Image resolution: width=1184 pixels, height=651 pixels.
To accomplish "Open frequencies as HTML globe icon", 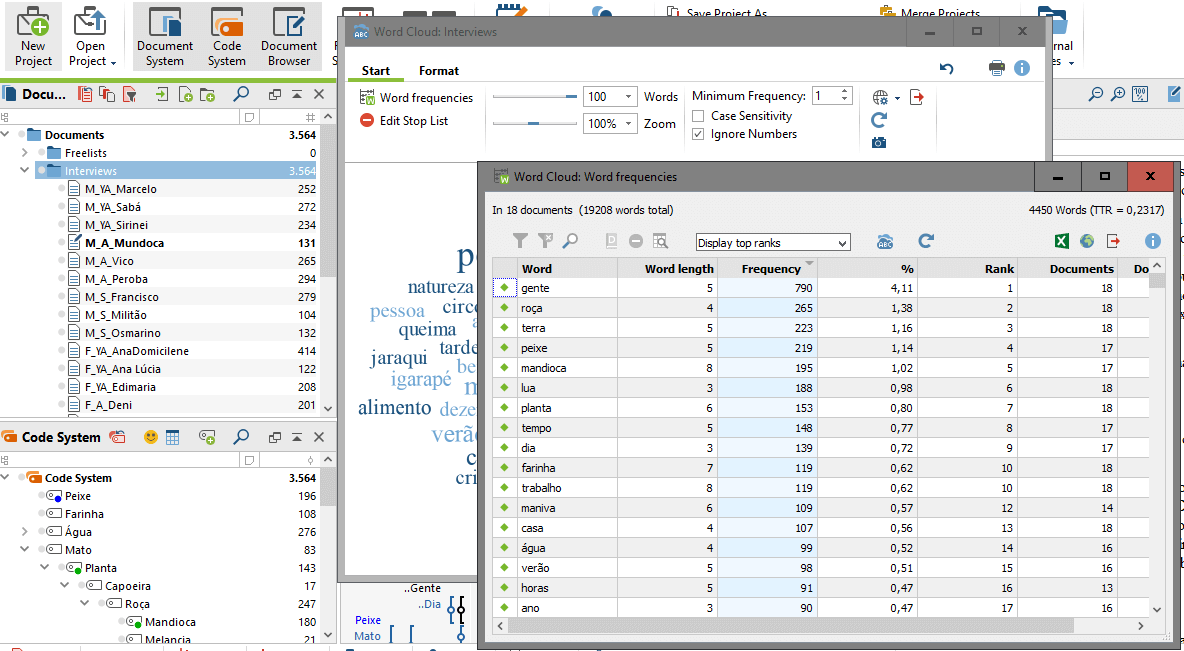I will point(1087,241).
